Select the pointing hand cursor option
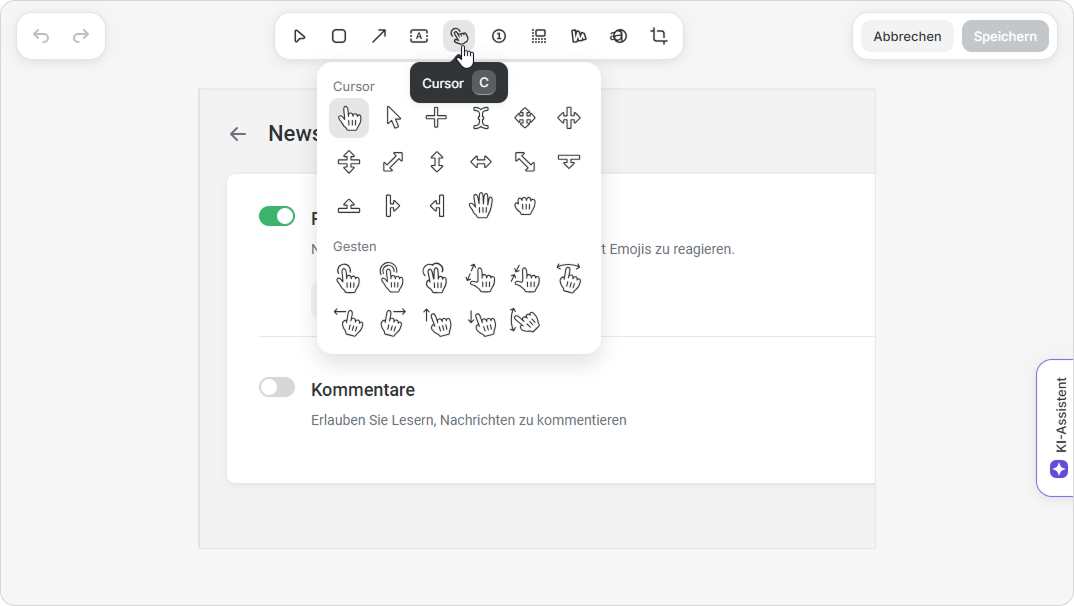 (349, 118)
